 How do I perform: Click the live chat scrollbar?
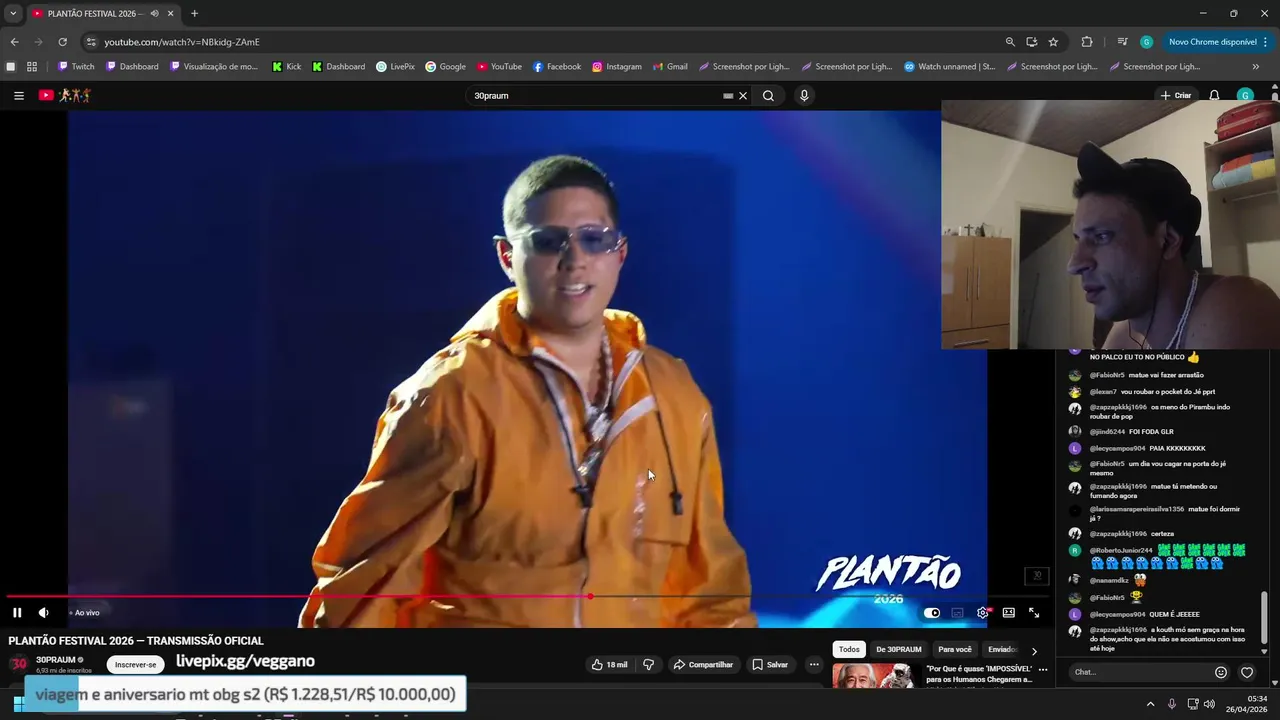point(1264,618)
